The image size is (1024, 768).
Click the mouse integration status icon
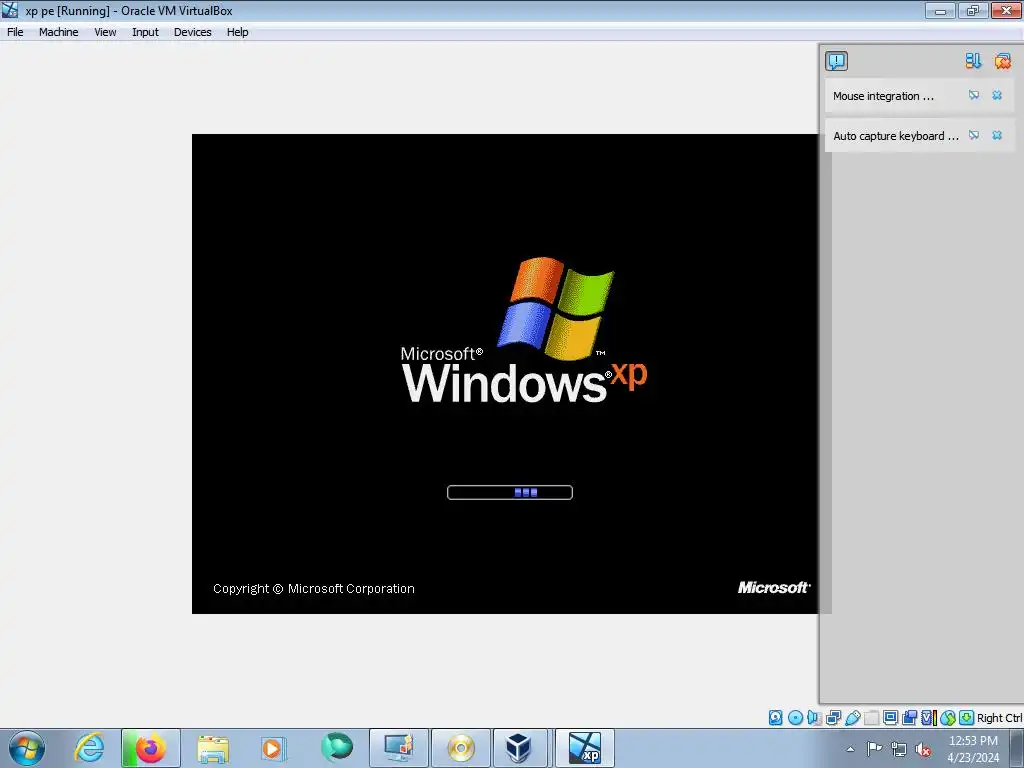[x=948, y=718]
